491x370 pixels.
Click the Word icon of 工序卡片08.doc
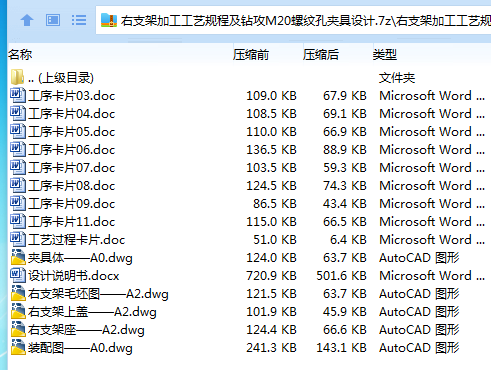pyautogui.click(x=18, y=185)
